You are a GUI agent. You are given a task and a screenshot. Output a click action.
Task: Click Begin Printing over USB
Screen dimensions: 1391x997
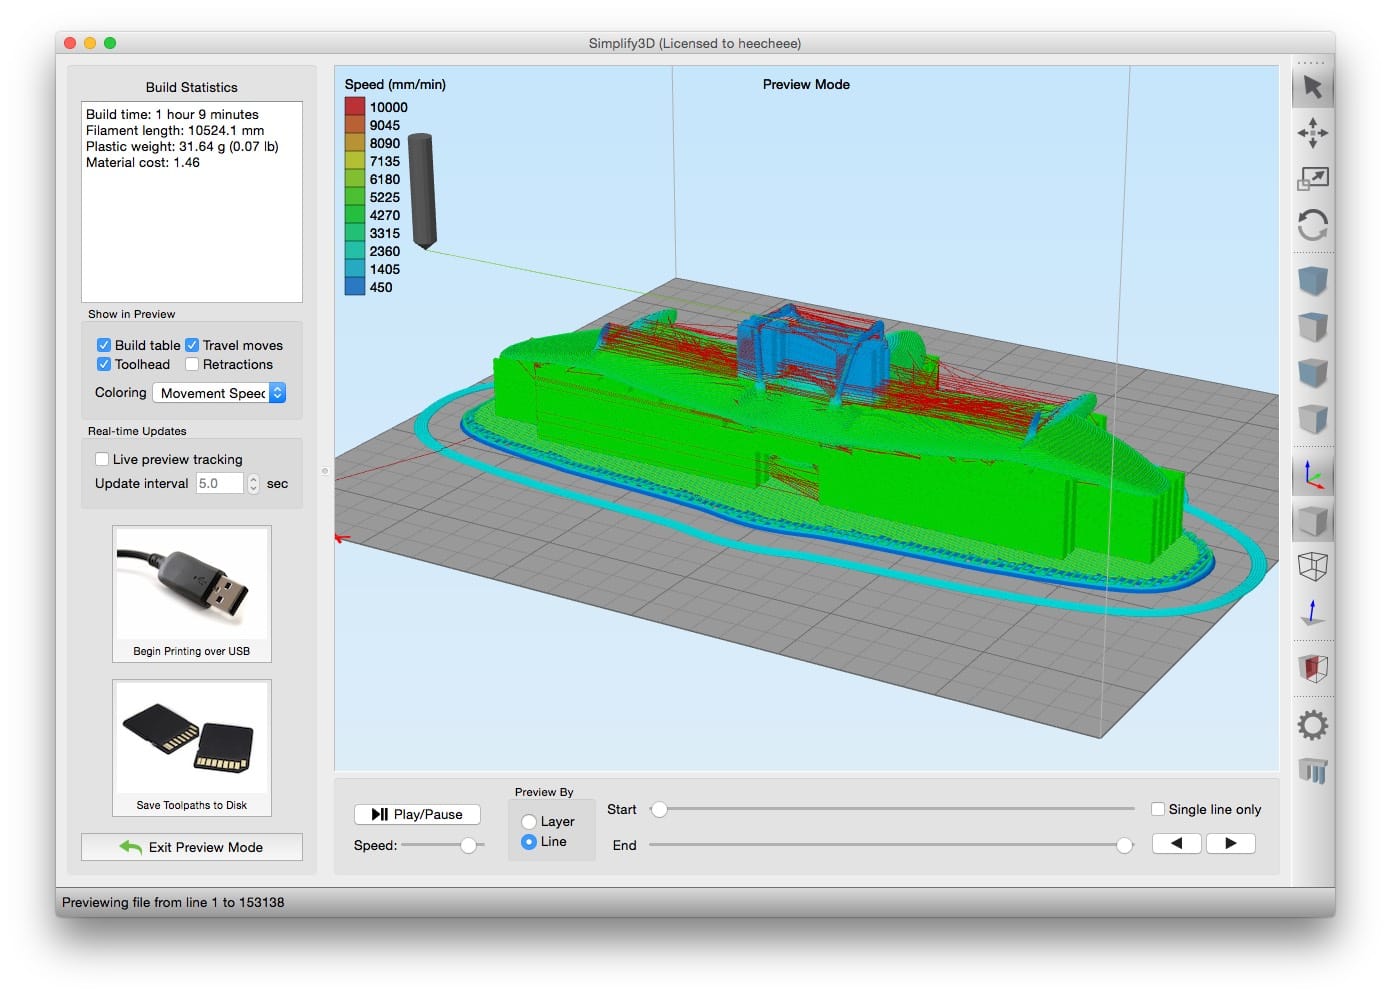click(x=192, y=594)
